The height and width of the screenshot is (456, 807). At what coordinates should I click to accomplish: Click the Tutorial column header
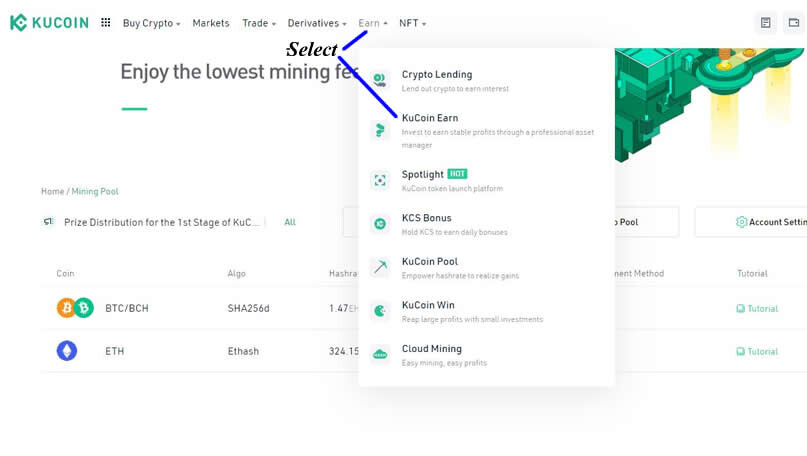pyautogui.click(x=752, y=273)
